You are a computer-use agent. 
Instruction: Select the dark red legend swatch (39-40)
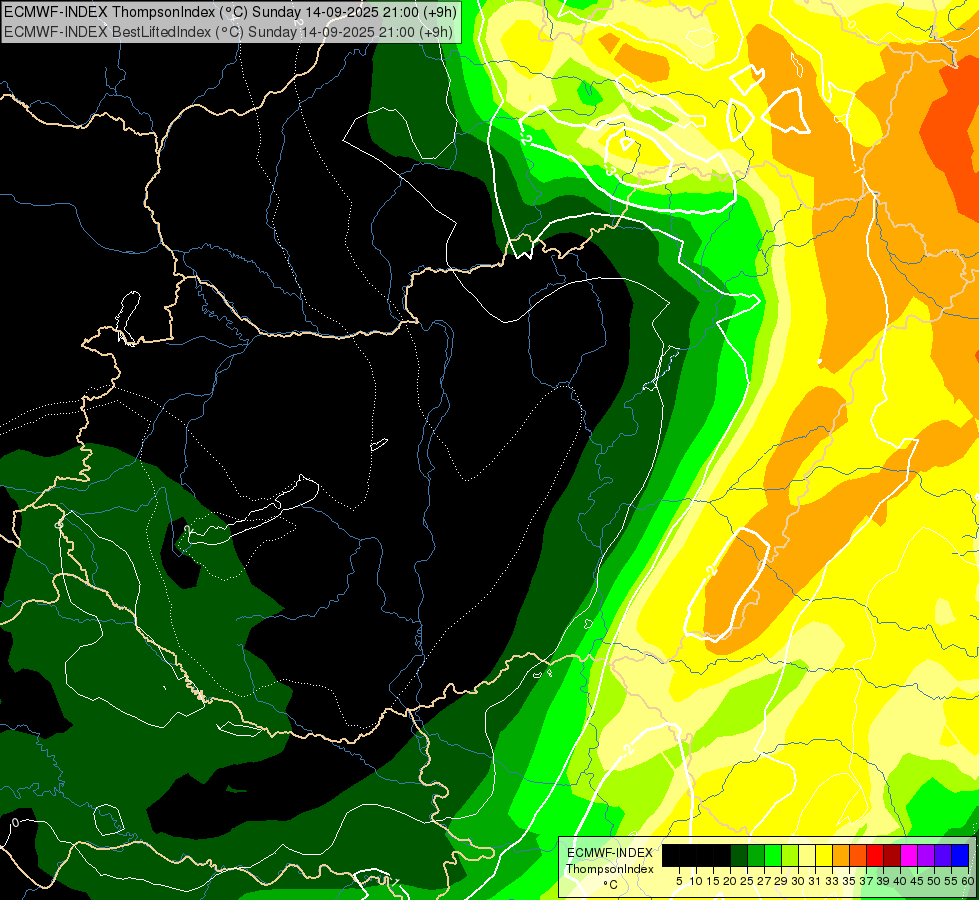click(x=892, y=855)
